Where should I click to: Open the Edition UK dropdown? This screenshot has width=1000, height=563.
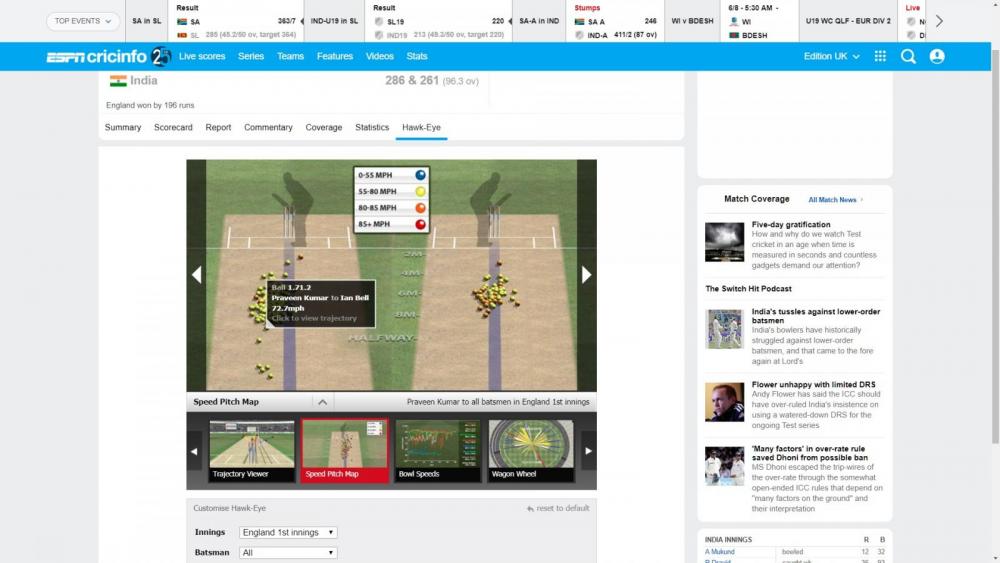tap(831, 57)
